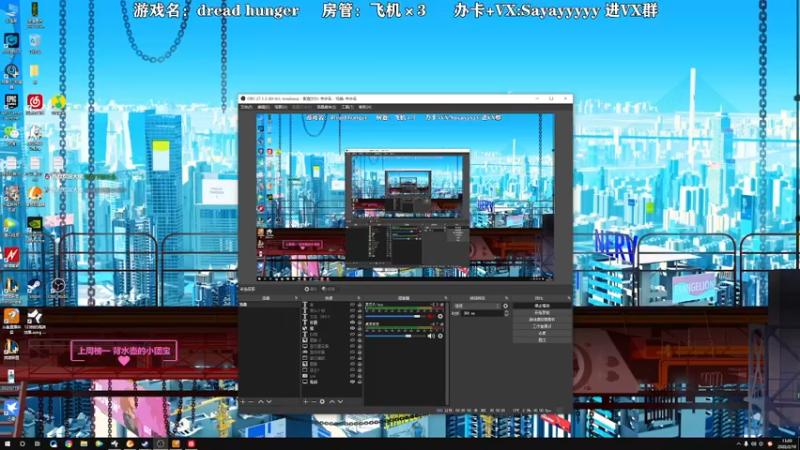Viewport: 800px width, 450px height.
Task: Open WeChat desktop shortcut
Action: 11,134
